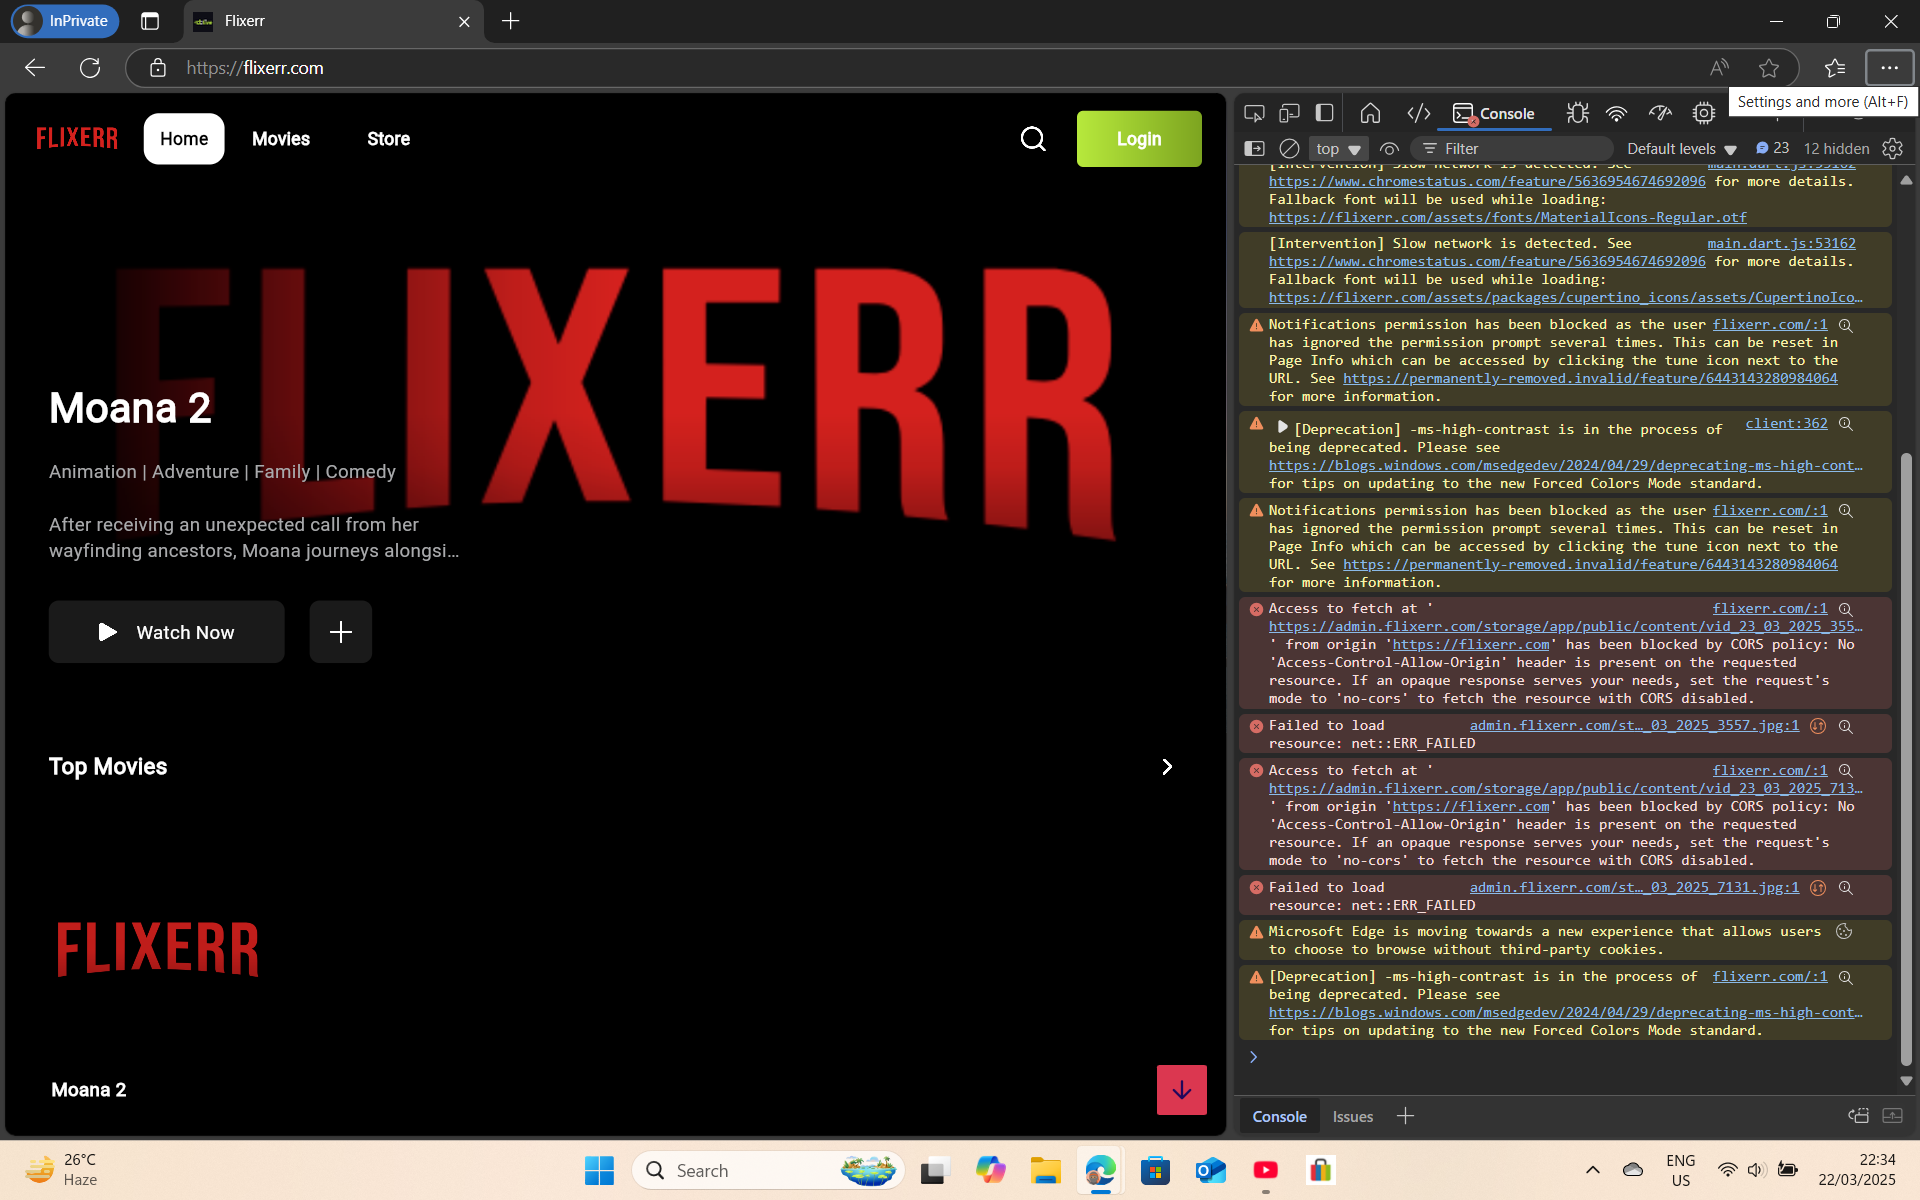Open the client:362 source link
This screenshot has width=1920, height=1200.
1786,423
